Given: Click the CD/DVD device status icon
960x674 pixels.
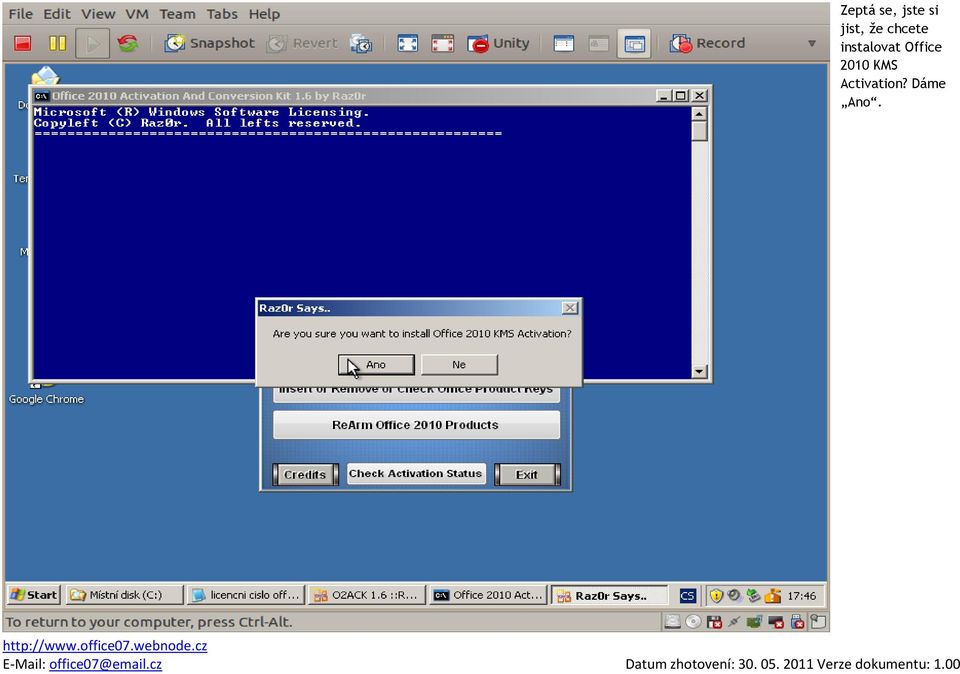Looking at the screenshot, I should (x=693, y=622).
